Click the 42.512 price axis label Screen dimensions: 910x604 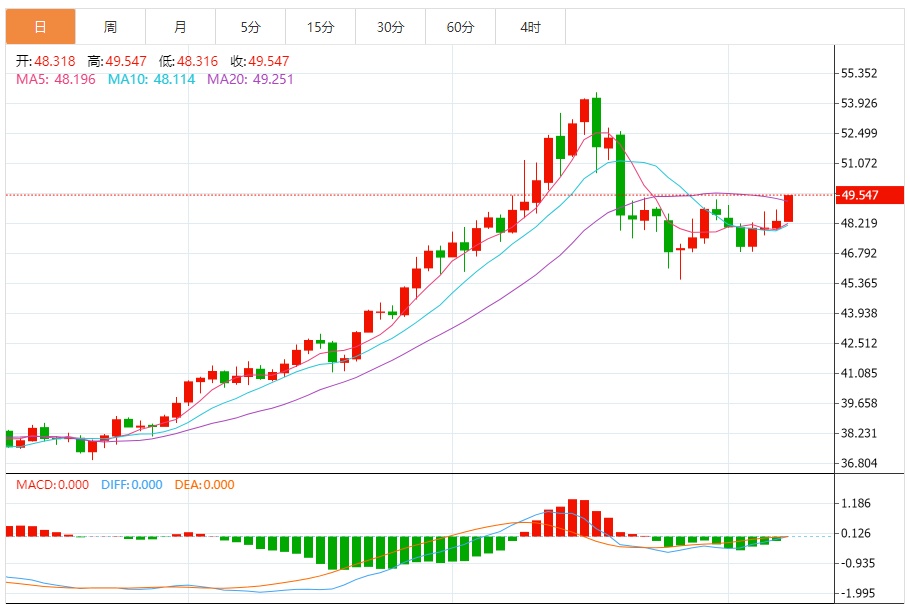coord(860,343)
